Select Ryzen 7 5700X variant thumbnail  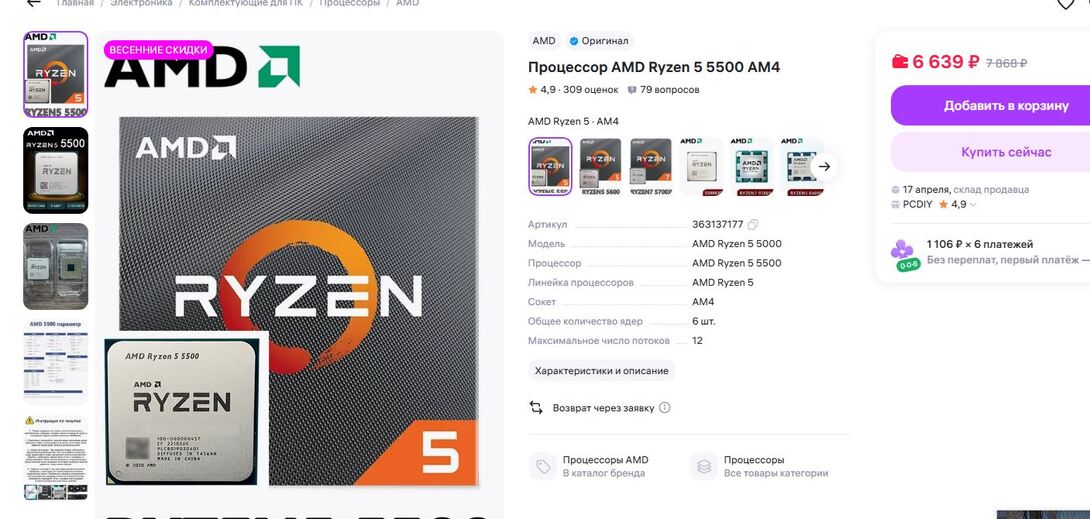(x=651, y=167)
